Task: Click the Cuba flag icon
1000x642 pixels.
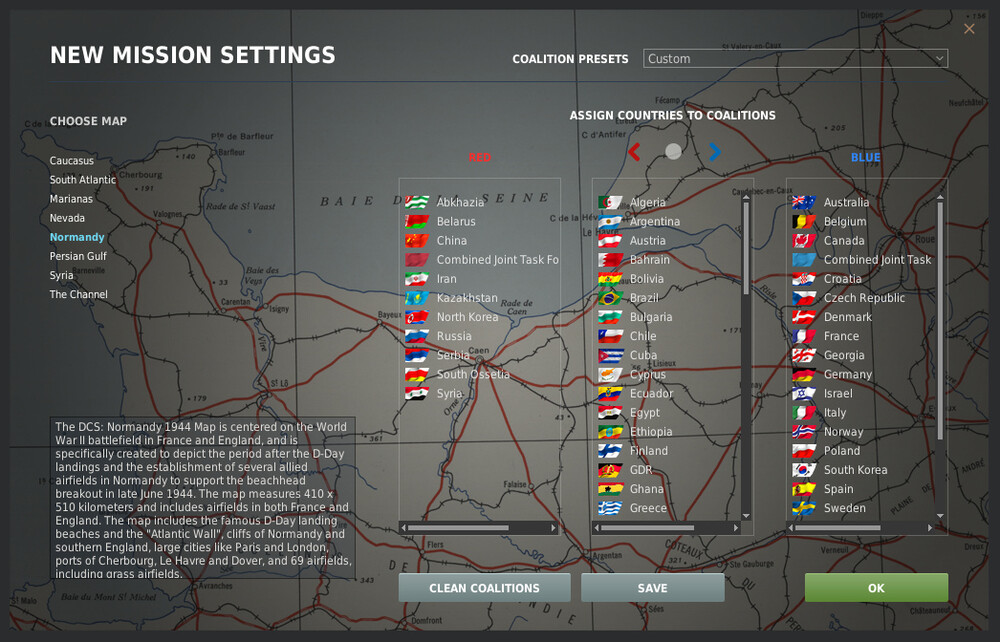Action: (x=610, y=355)
